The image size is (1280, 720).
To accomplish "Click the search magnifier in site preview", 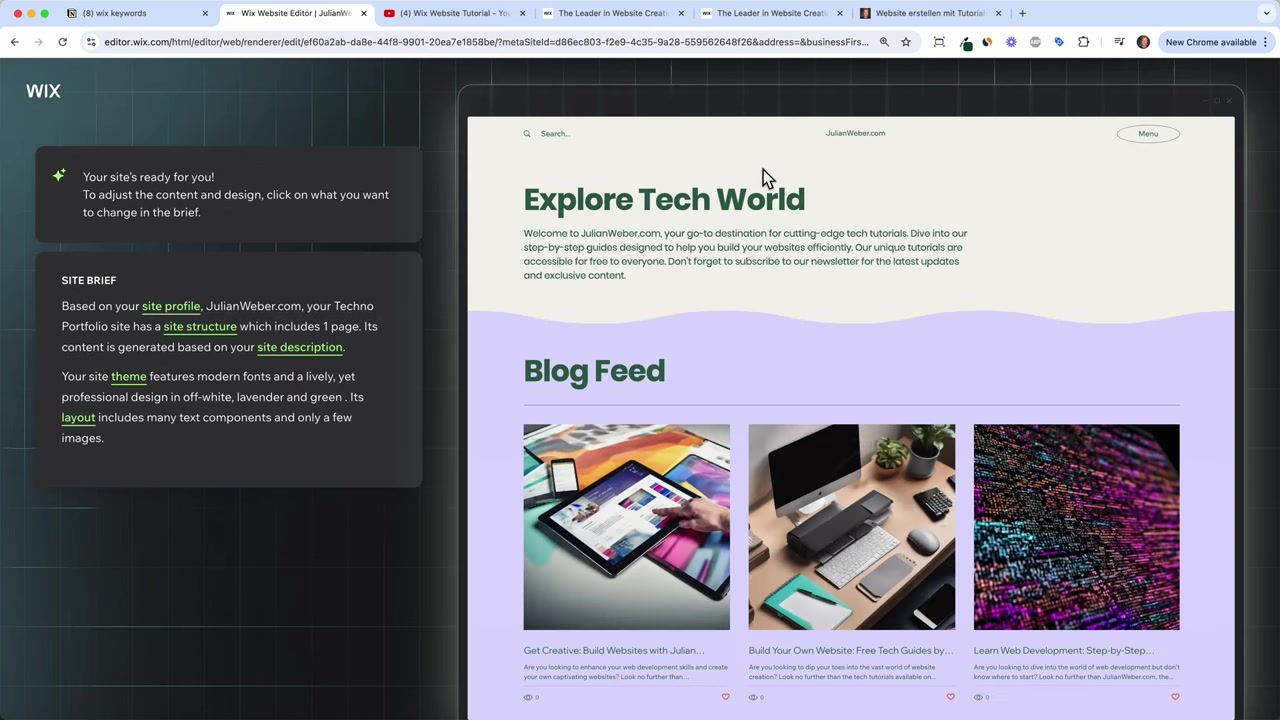I will [x=527, y=133].
